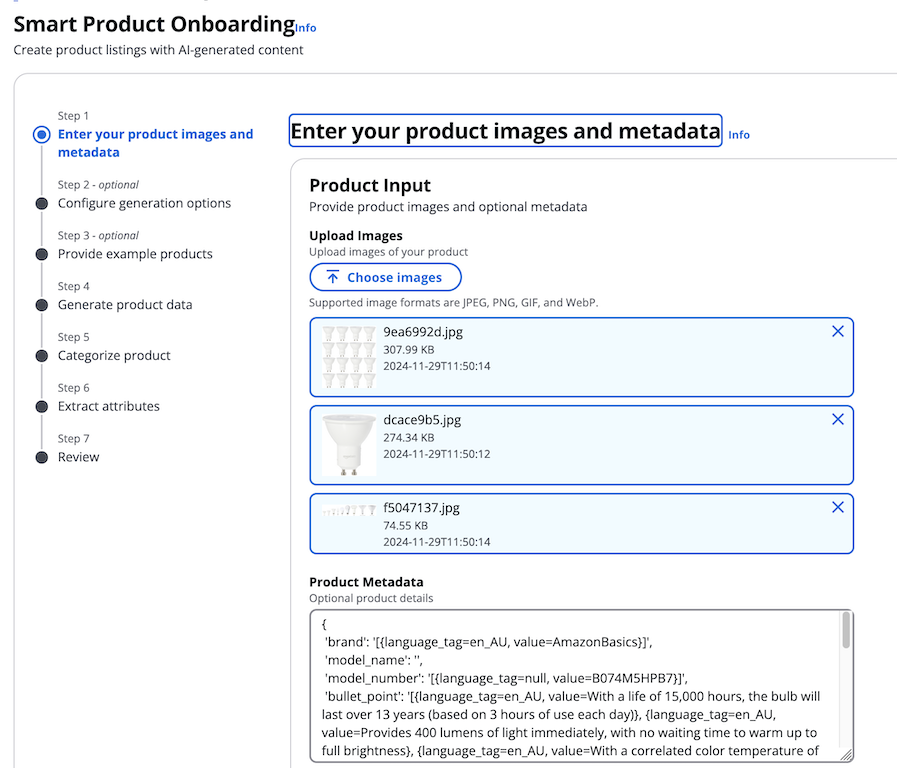Select the Step 1 active circle indicator
This screenshot has width=897, height=768.
coord(41,134)
